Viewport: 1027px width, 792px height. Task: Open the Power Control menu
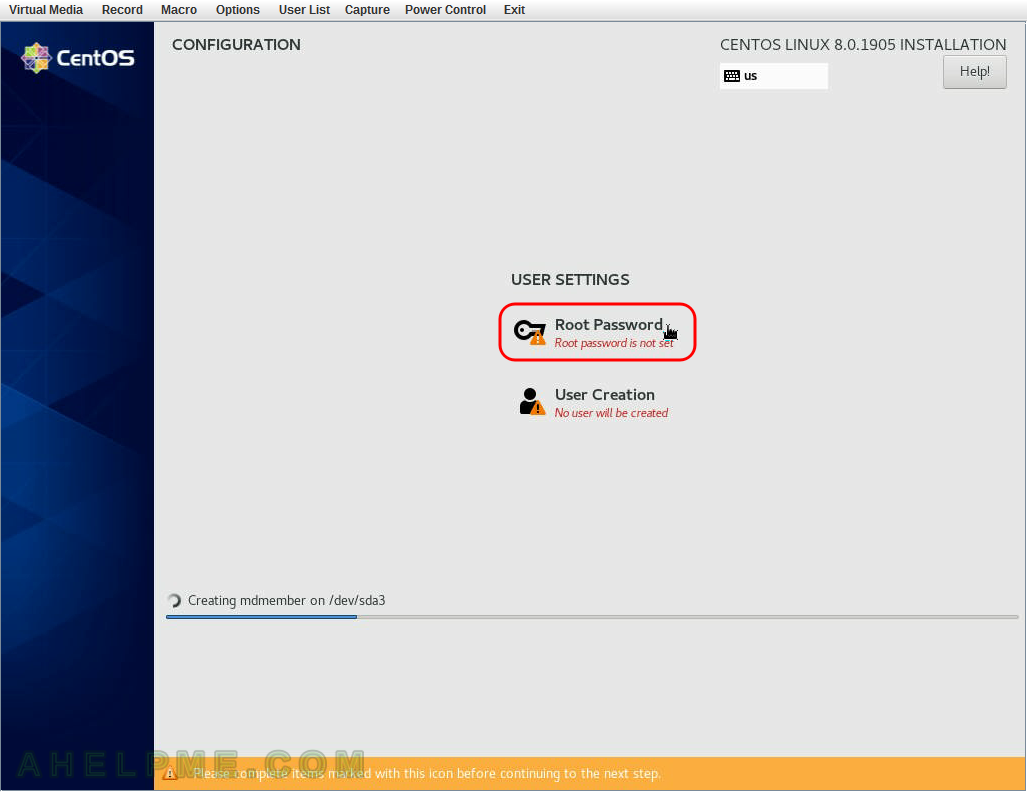[445, 10]
